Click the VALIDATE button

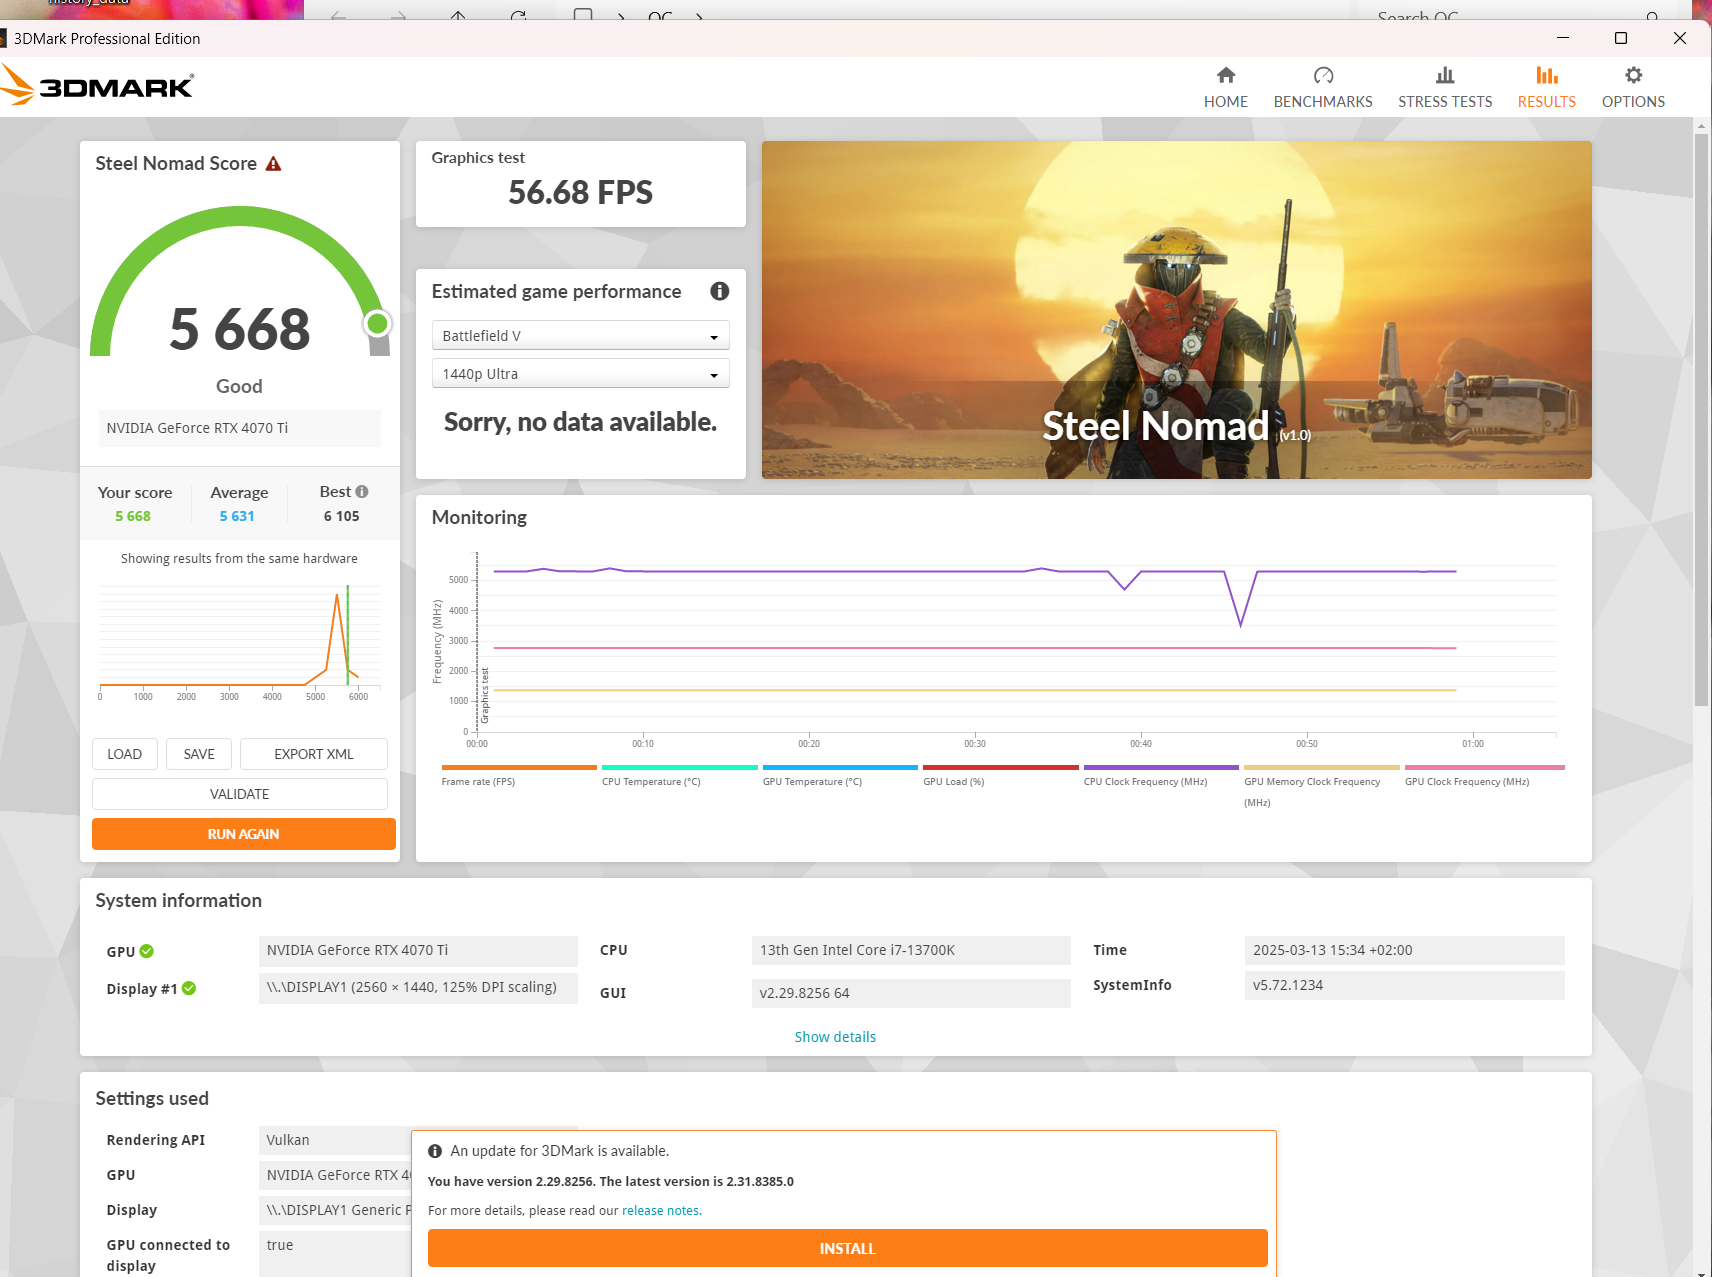coord(240,794)
